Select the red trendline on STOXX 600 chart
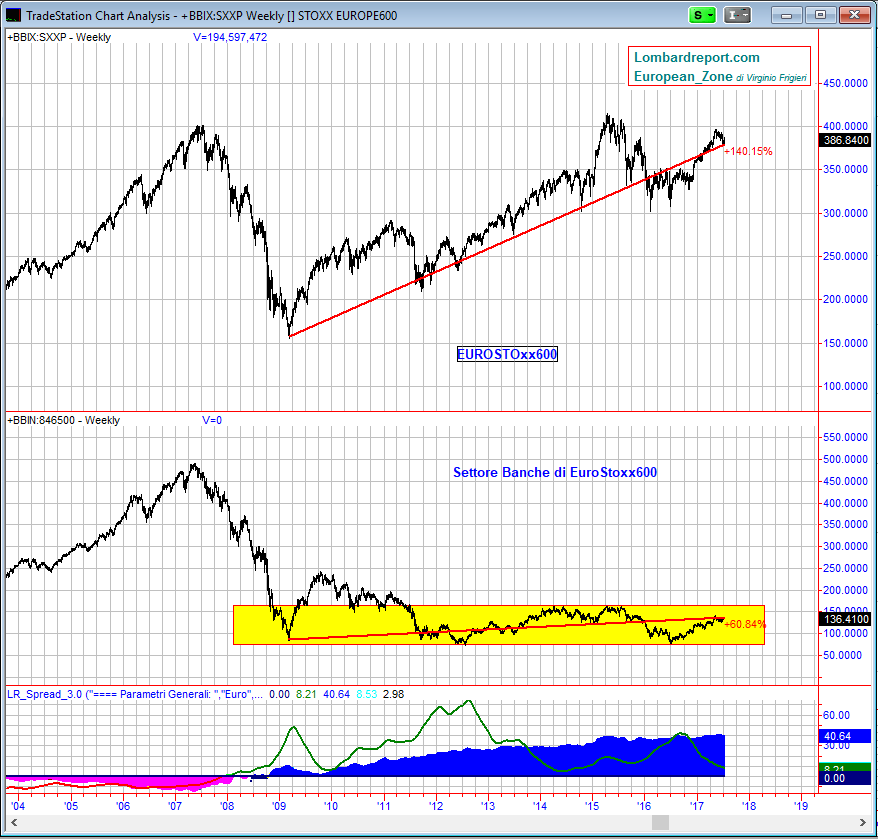 (507, 240)
